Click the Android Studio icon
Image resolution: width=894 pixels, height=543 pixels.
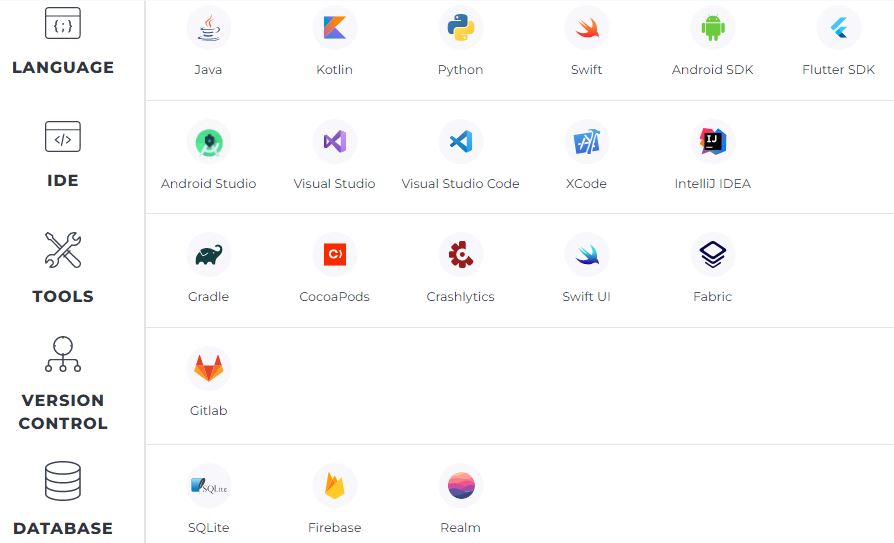(x=209, y=141)
